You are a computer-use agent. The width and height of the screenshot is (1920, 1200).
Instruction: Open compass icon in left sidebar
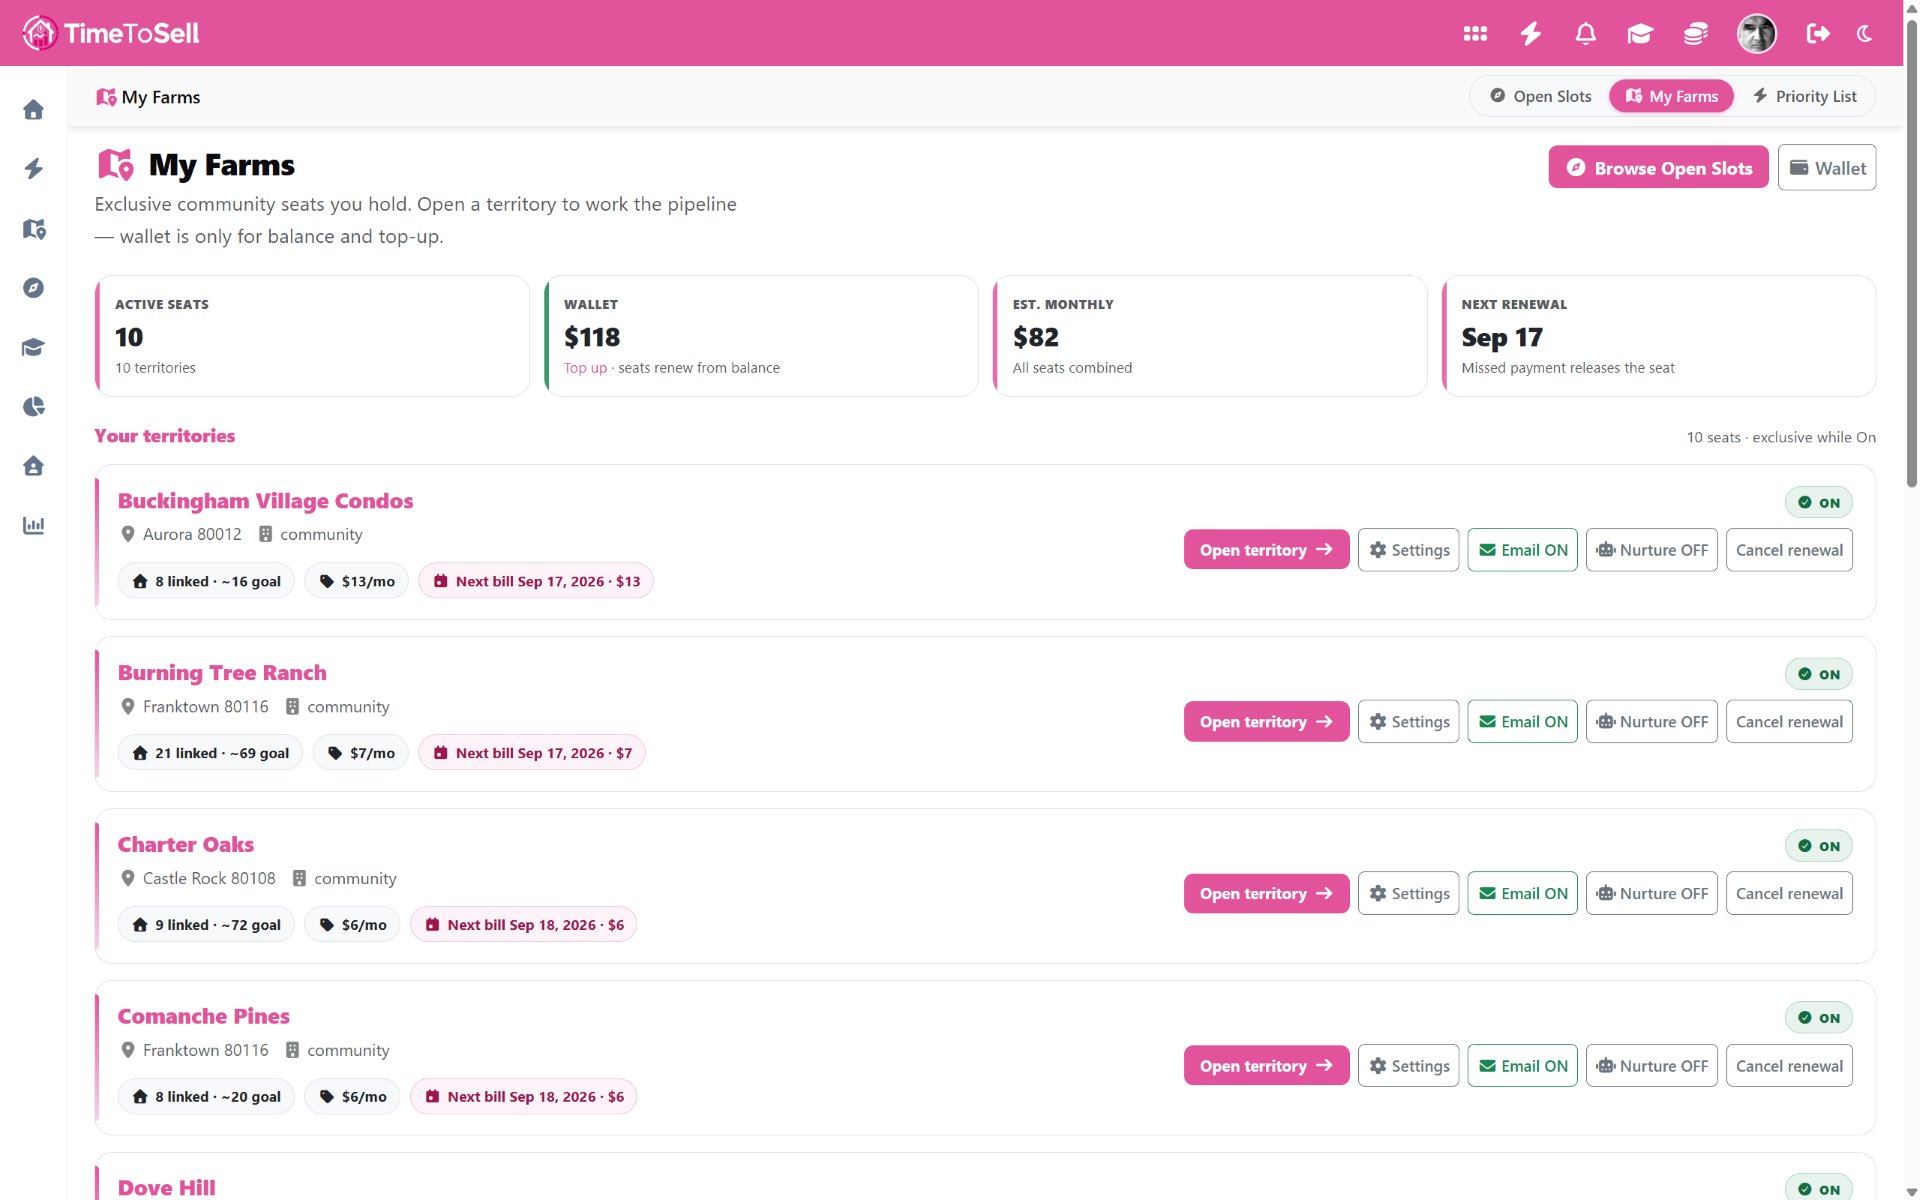[33, 288]
